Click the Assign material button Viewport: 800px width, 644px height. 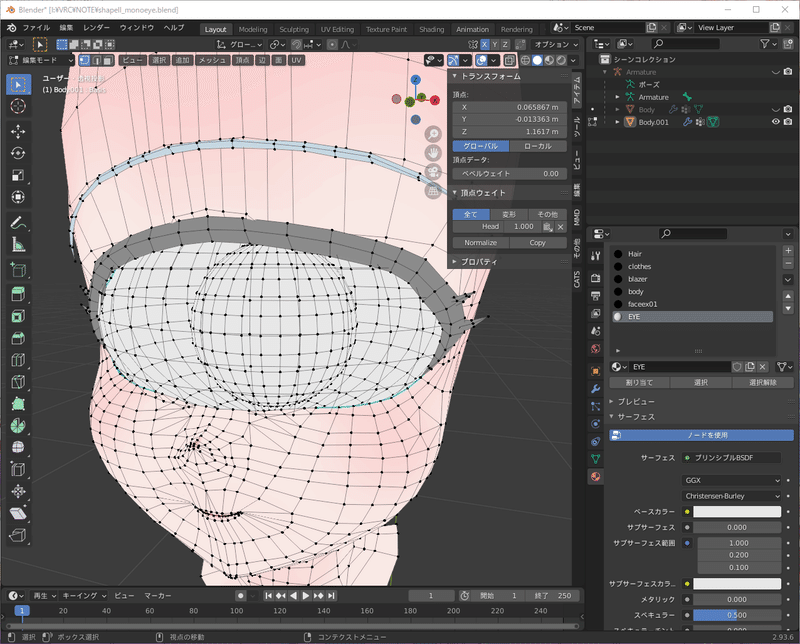639,382
